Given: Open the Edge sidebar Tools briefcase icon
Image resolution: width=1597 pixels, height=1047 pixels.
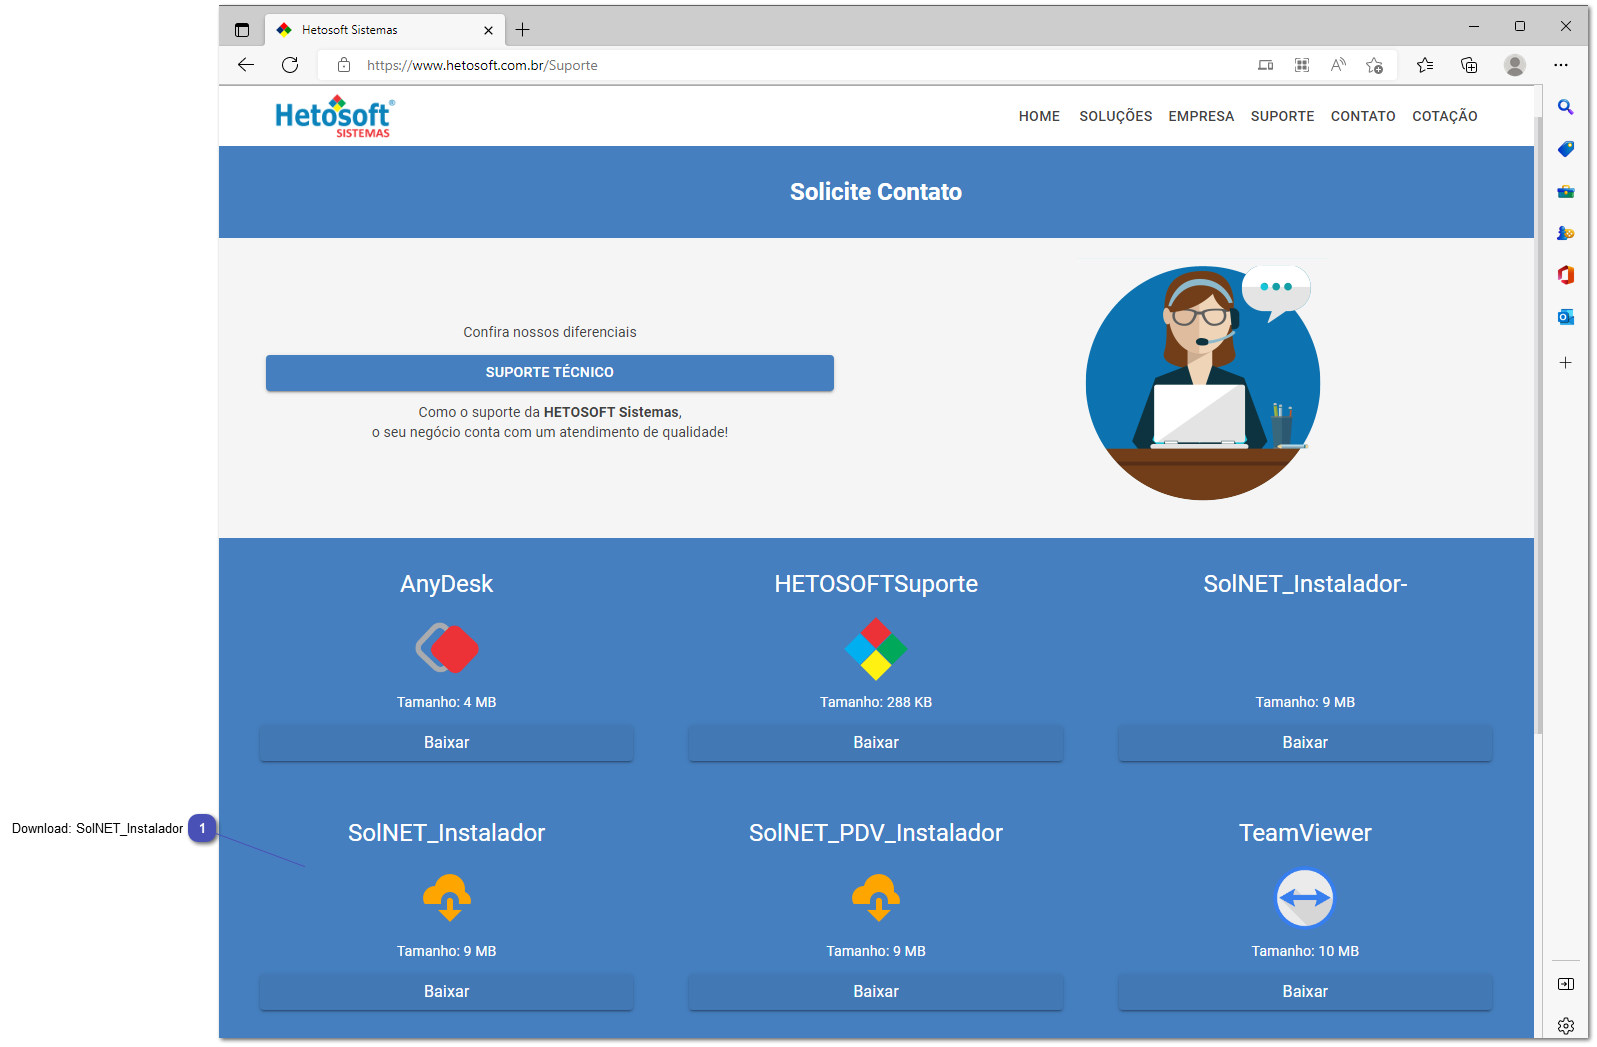Looking at the screenshot, I should 1566,191.
